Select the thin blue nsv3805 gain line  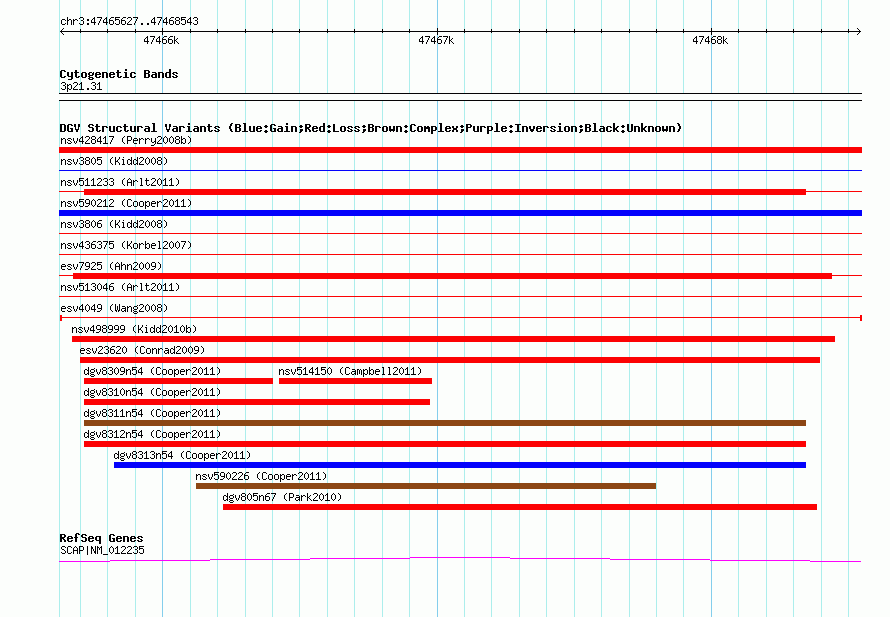pos(460,170)
